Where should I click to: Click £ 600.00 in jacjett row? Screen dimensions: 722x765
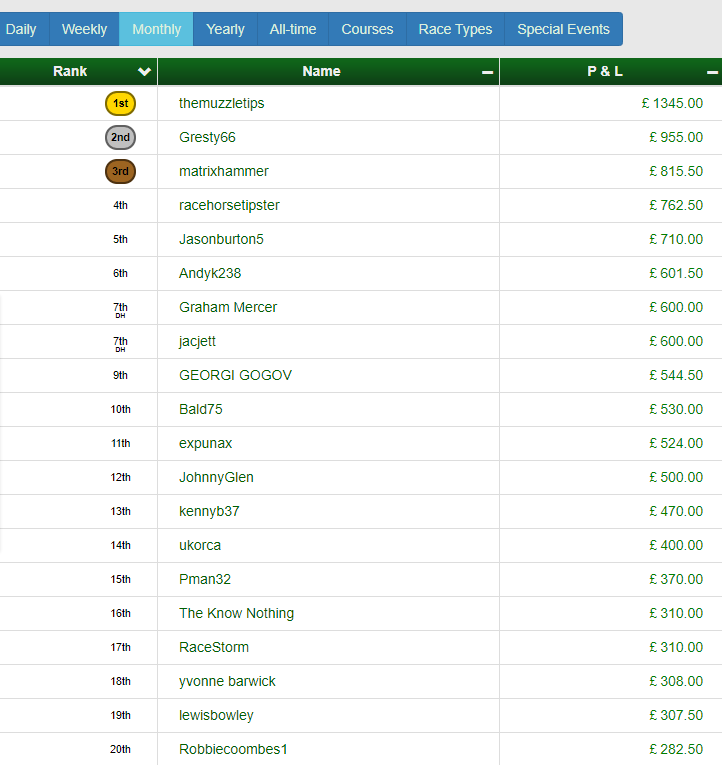tap(676, 342)
